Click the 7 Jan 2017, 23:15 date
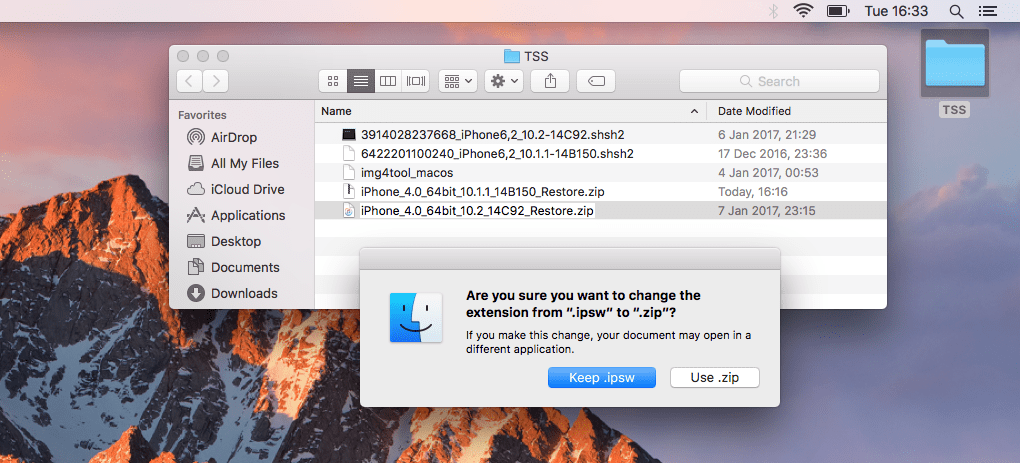This screenshot has height=463, width=1020. coord(767,210)
